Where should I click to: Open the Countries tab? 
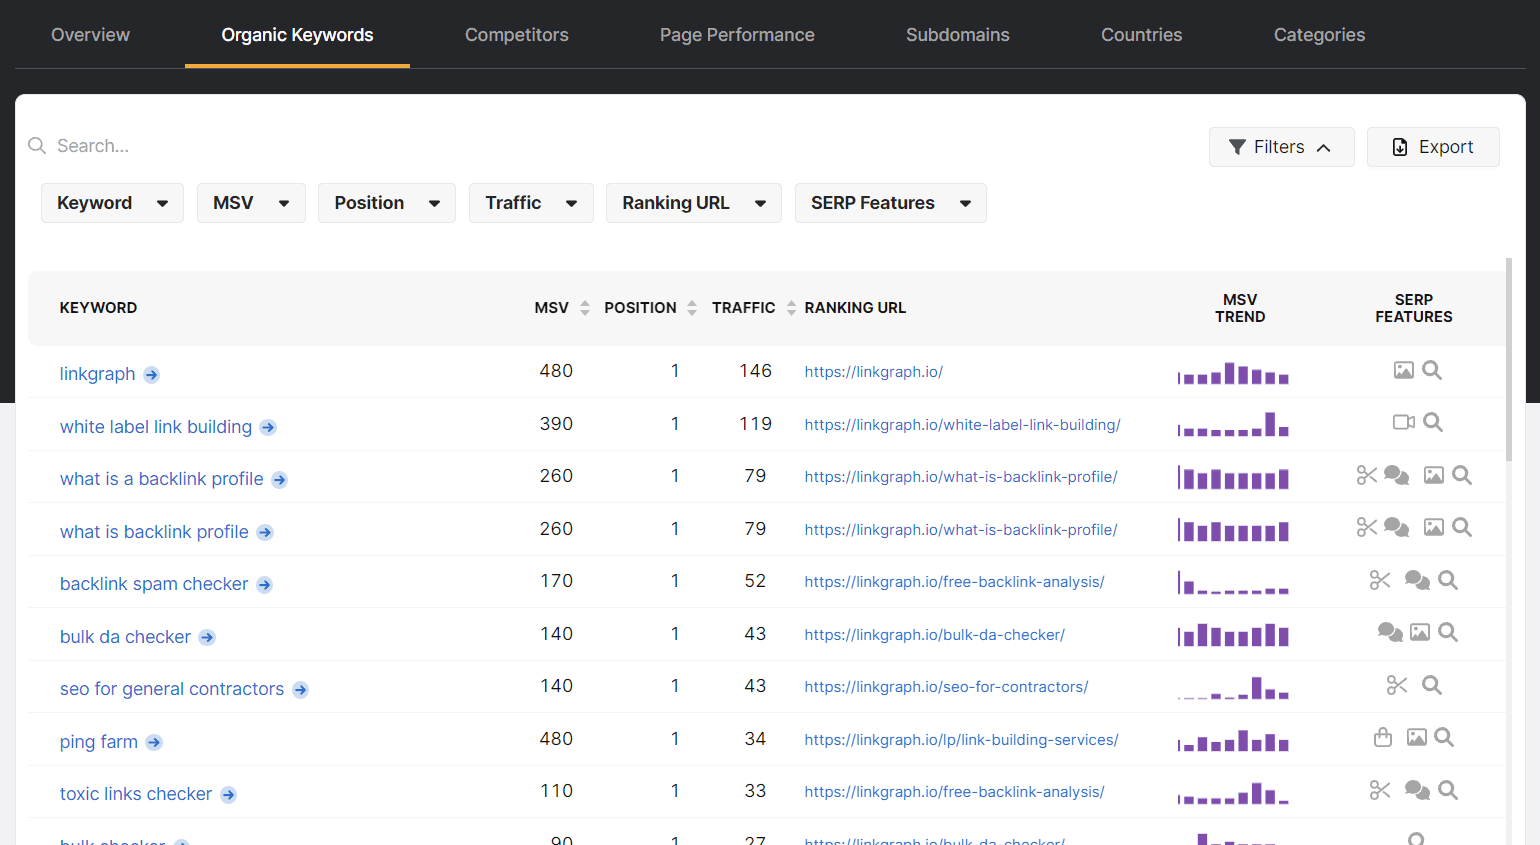click(x=1142, y=35)
